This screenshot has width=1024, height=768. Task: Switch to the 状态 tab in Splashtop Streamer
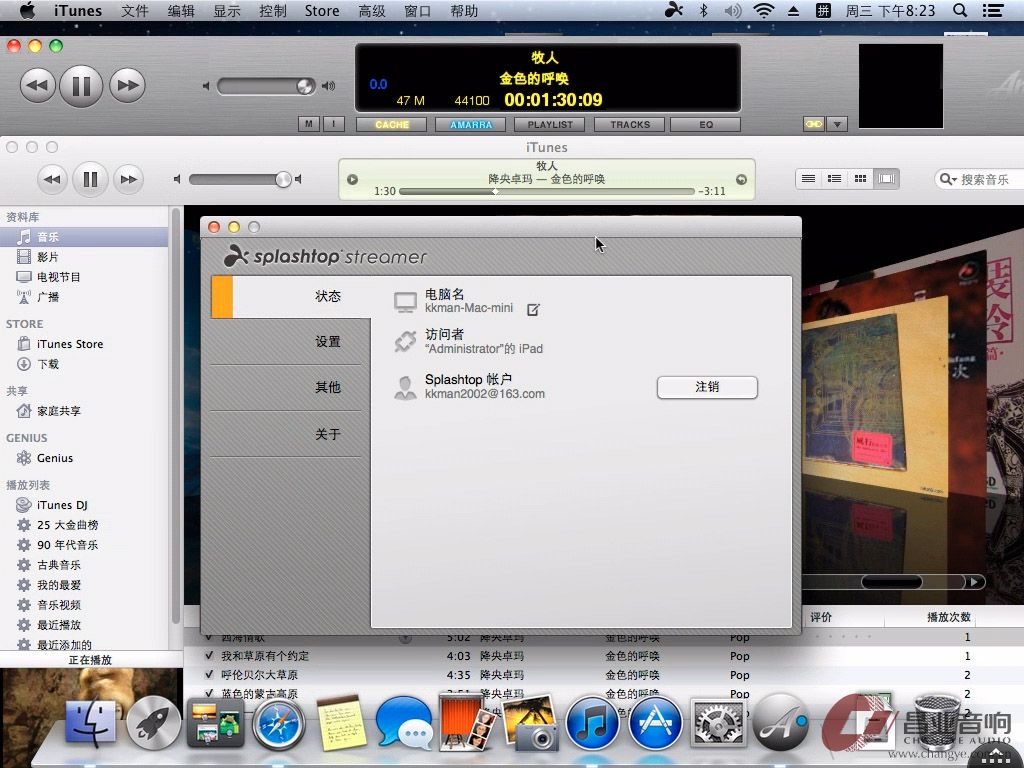pos(291,296)
